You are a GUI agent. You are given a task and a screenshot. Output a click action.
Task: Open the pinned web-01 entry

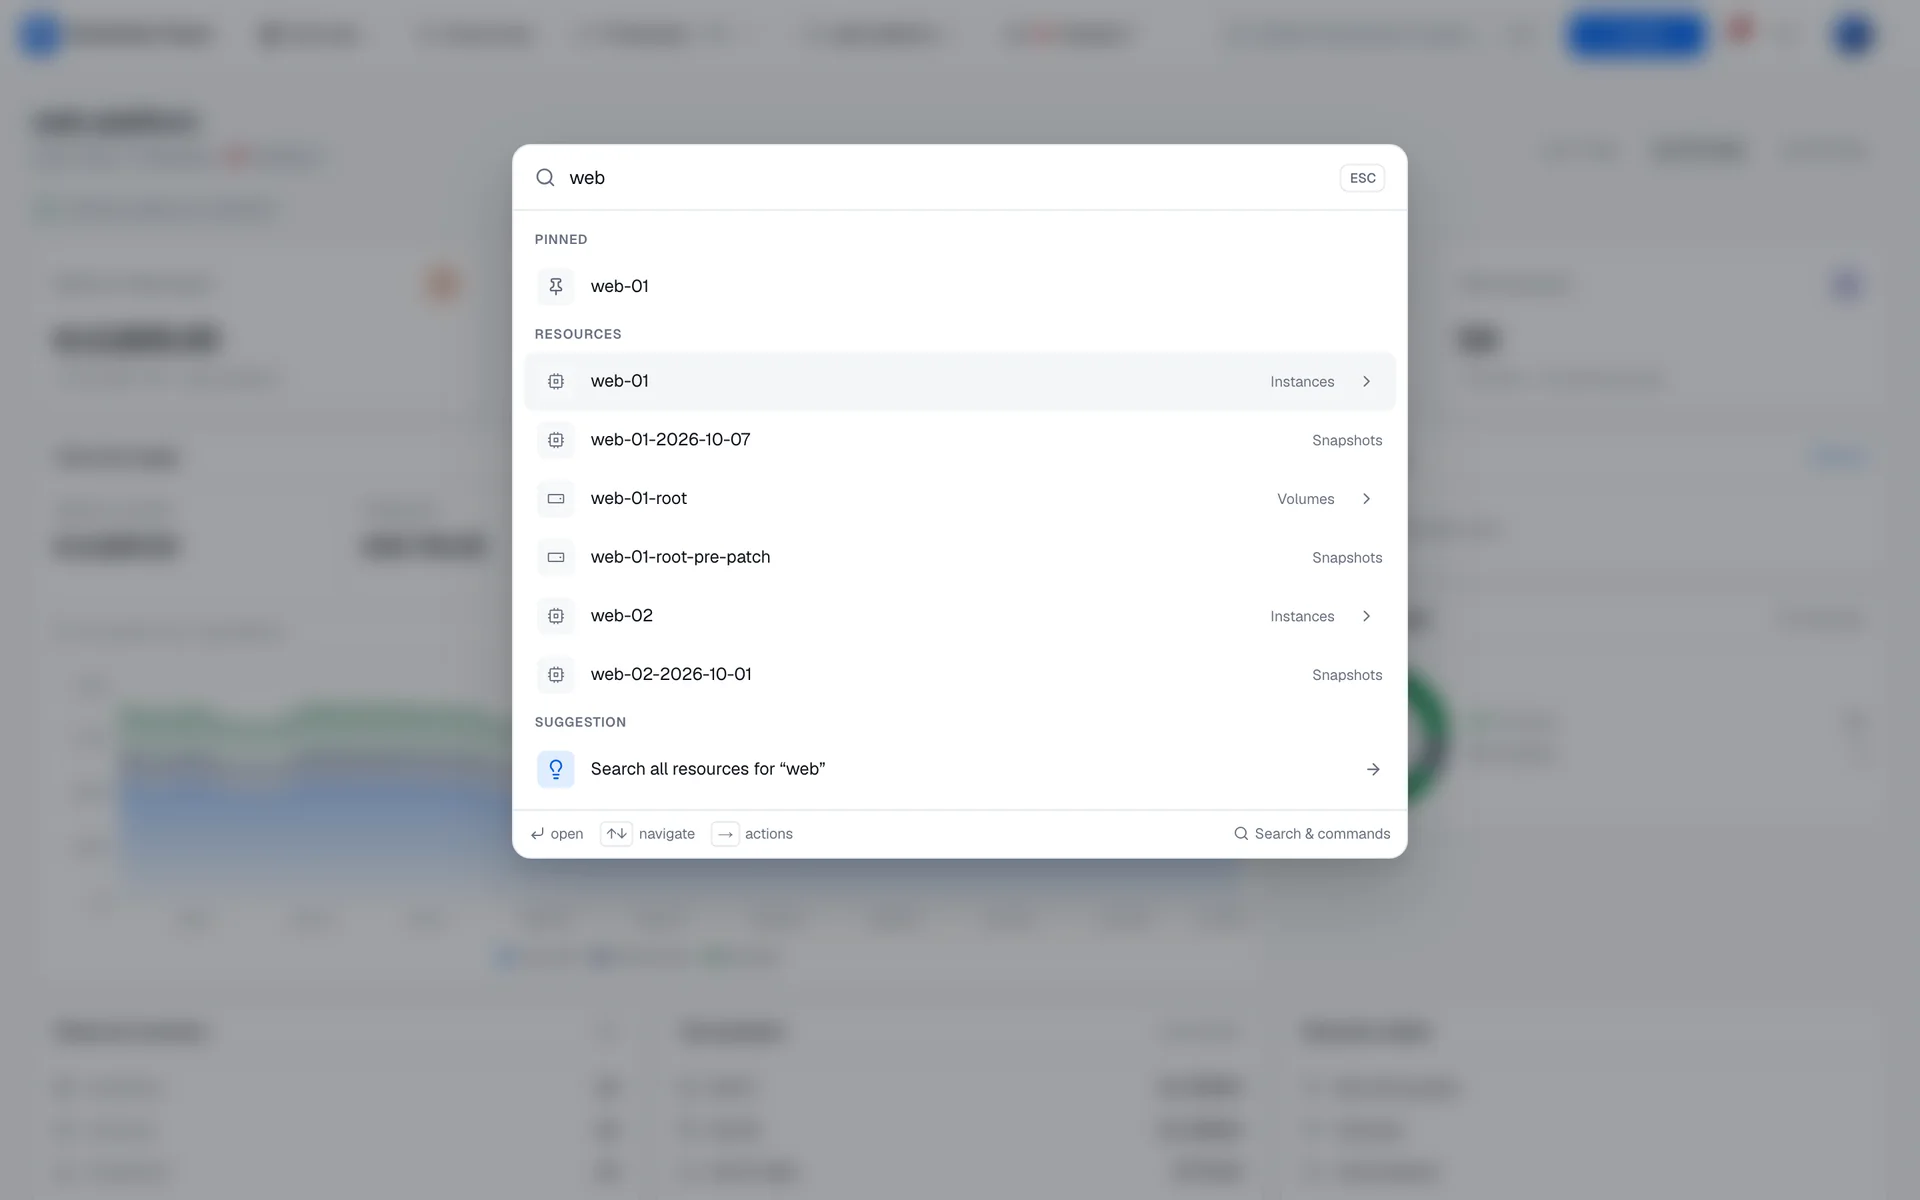960,287
